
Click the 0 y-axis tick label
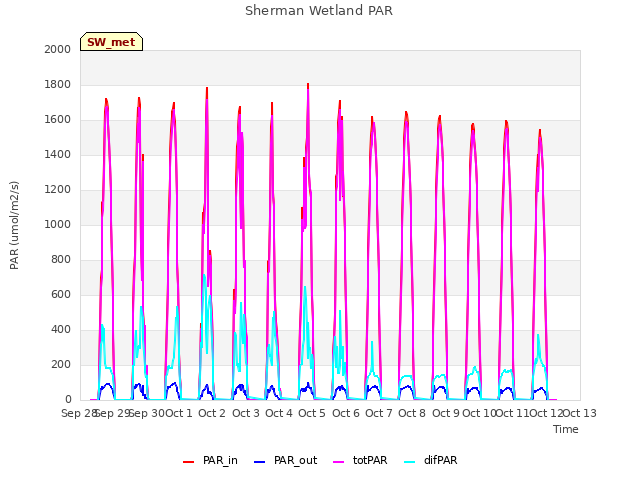click(68, 400)
